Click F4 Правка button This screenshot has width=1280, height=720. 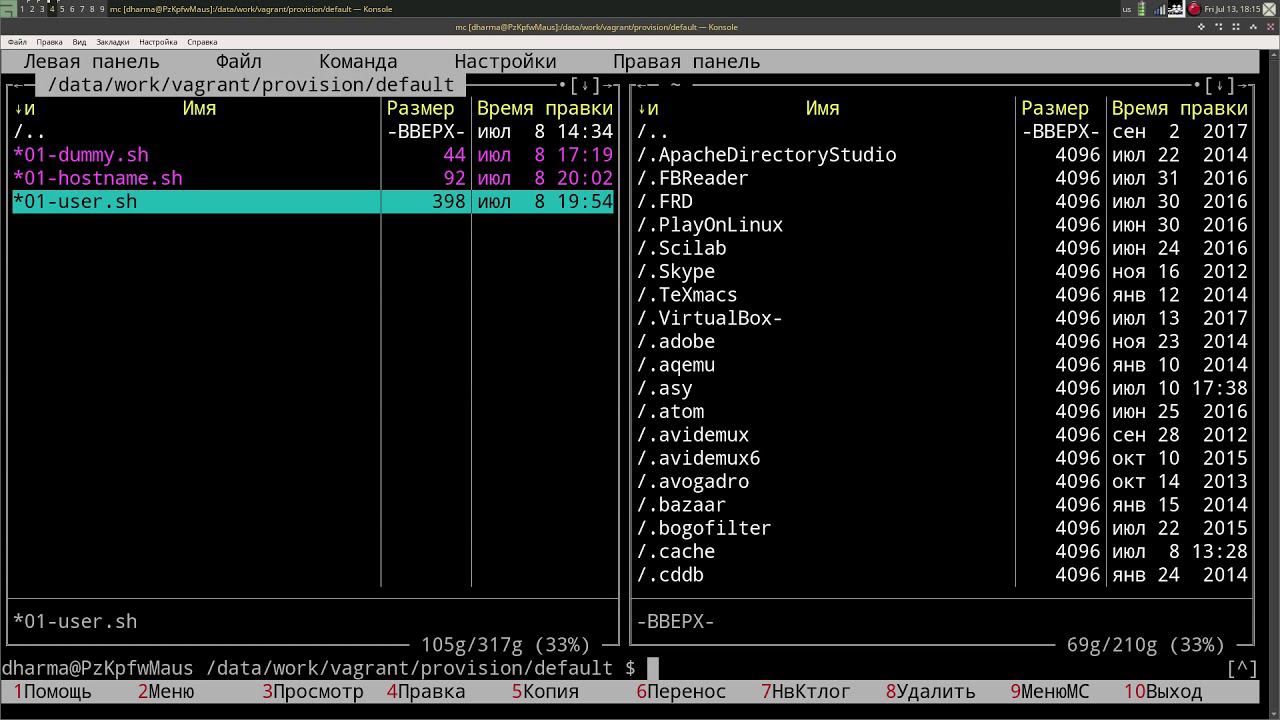tap(426, 691)
